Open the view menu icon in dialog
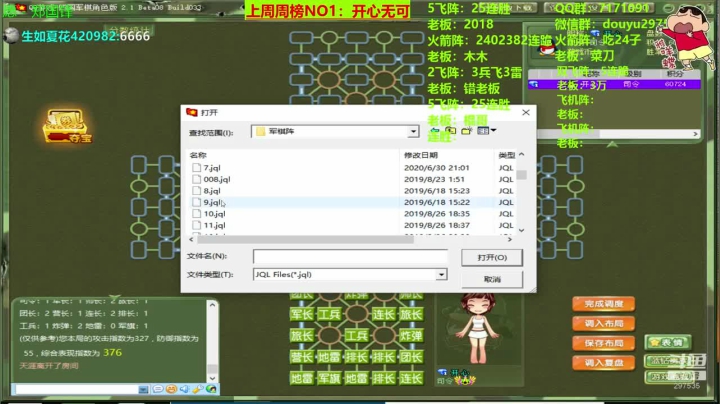720x404 pixels. [x=486, y=131]
